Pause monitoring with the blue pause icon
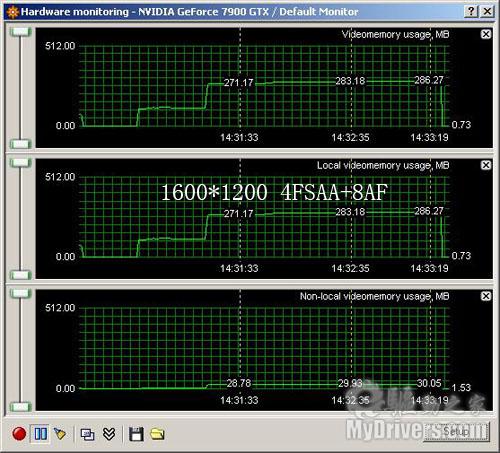Viewport: 500px width, 453px height. 41,434
